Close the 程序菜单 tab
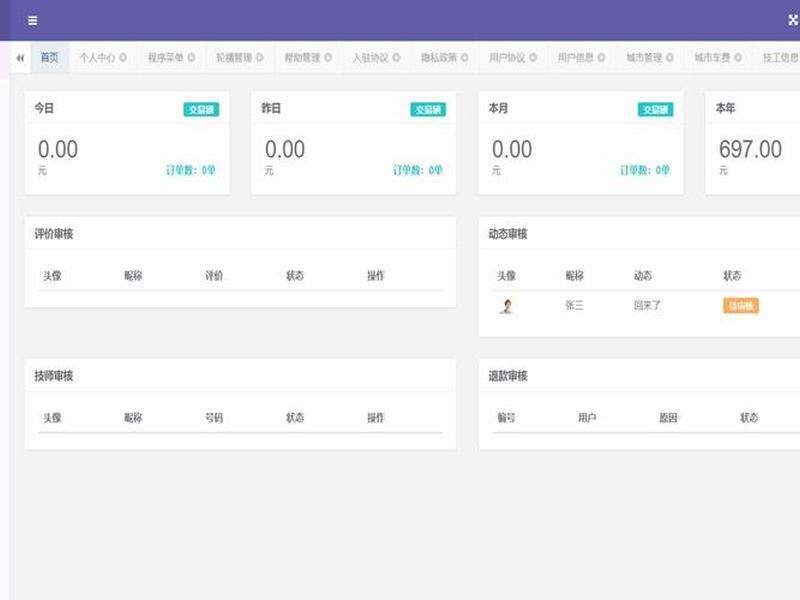Screen dimensions: 800x600 [x=191, y=58]
